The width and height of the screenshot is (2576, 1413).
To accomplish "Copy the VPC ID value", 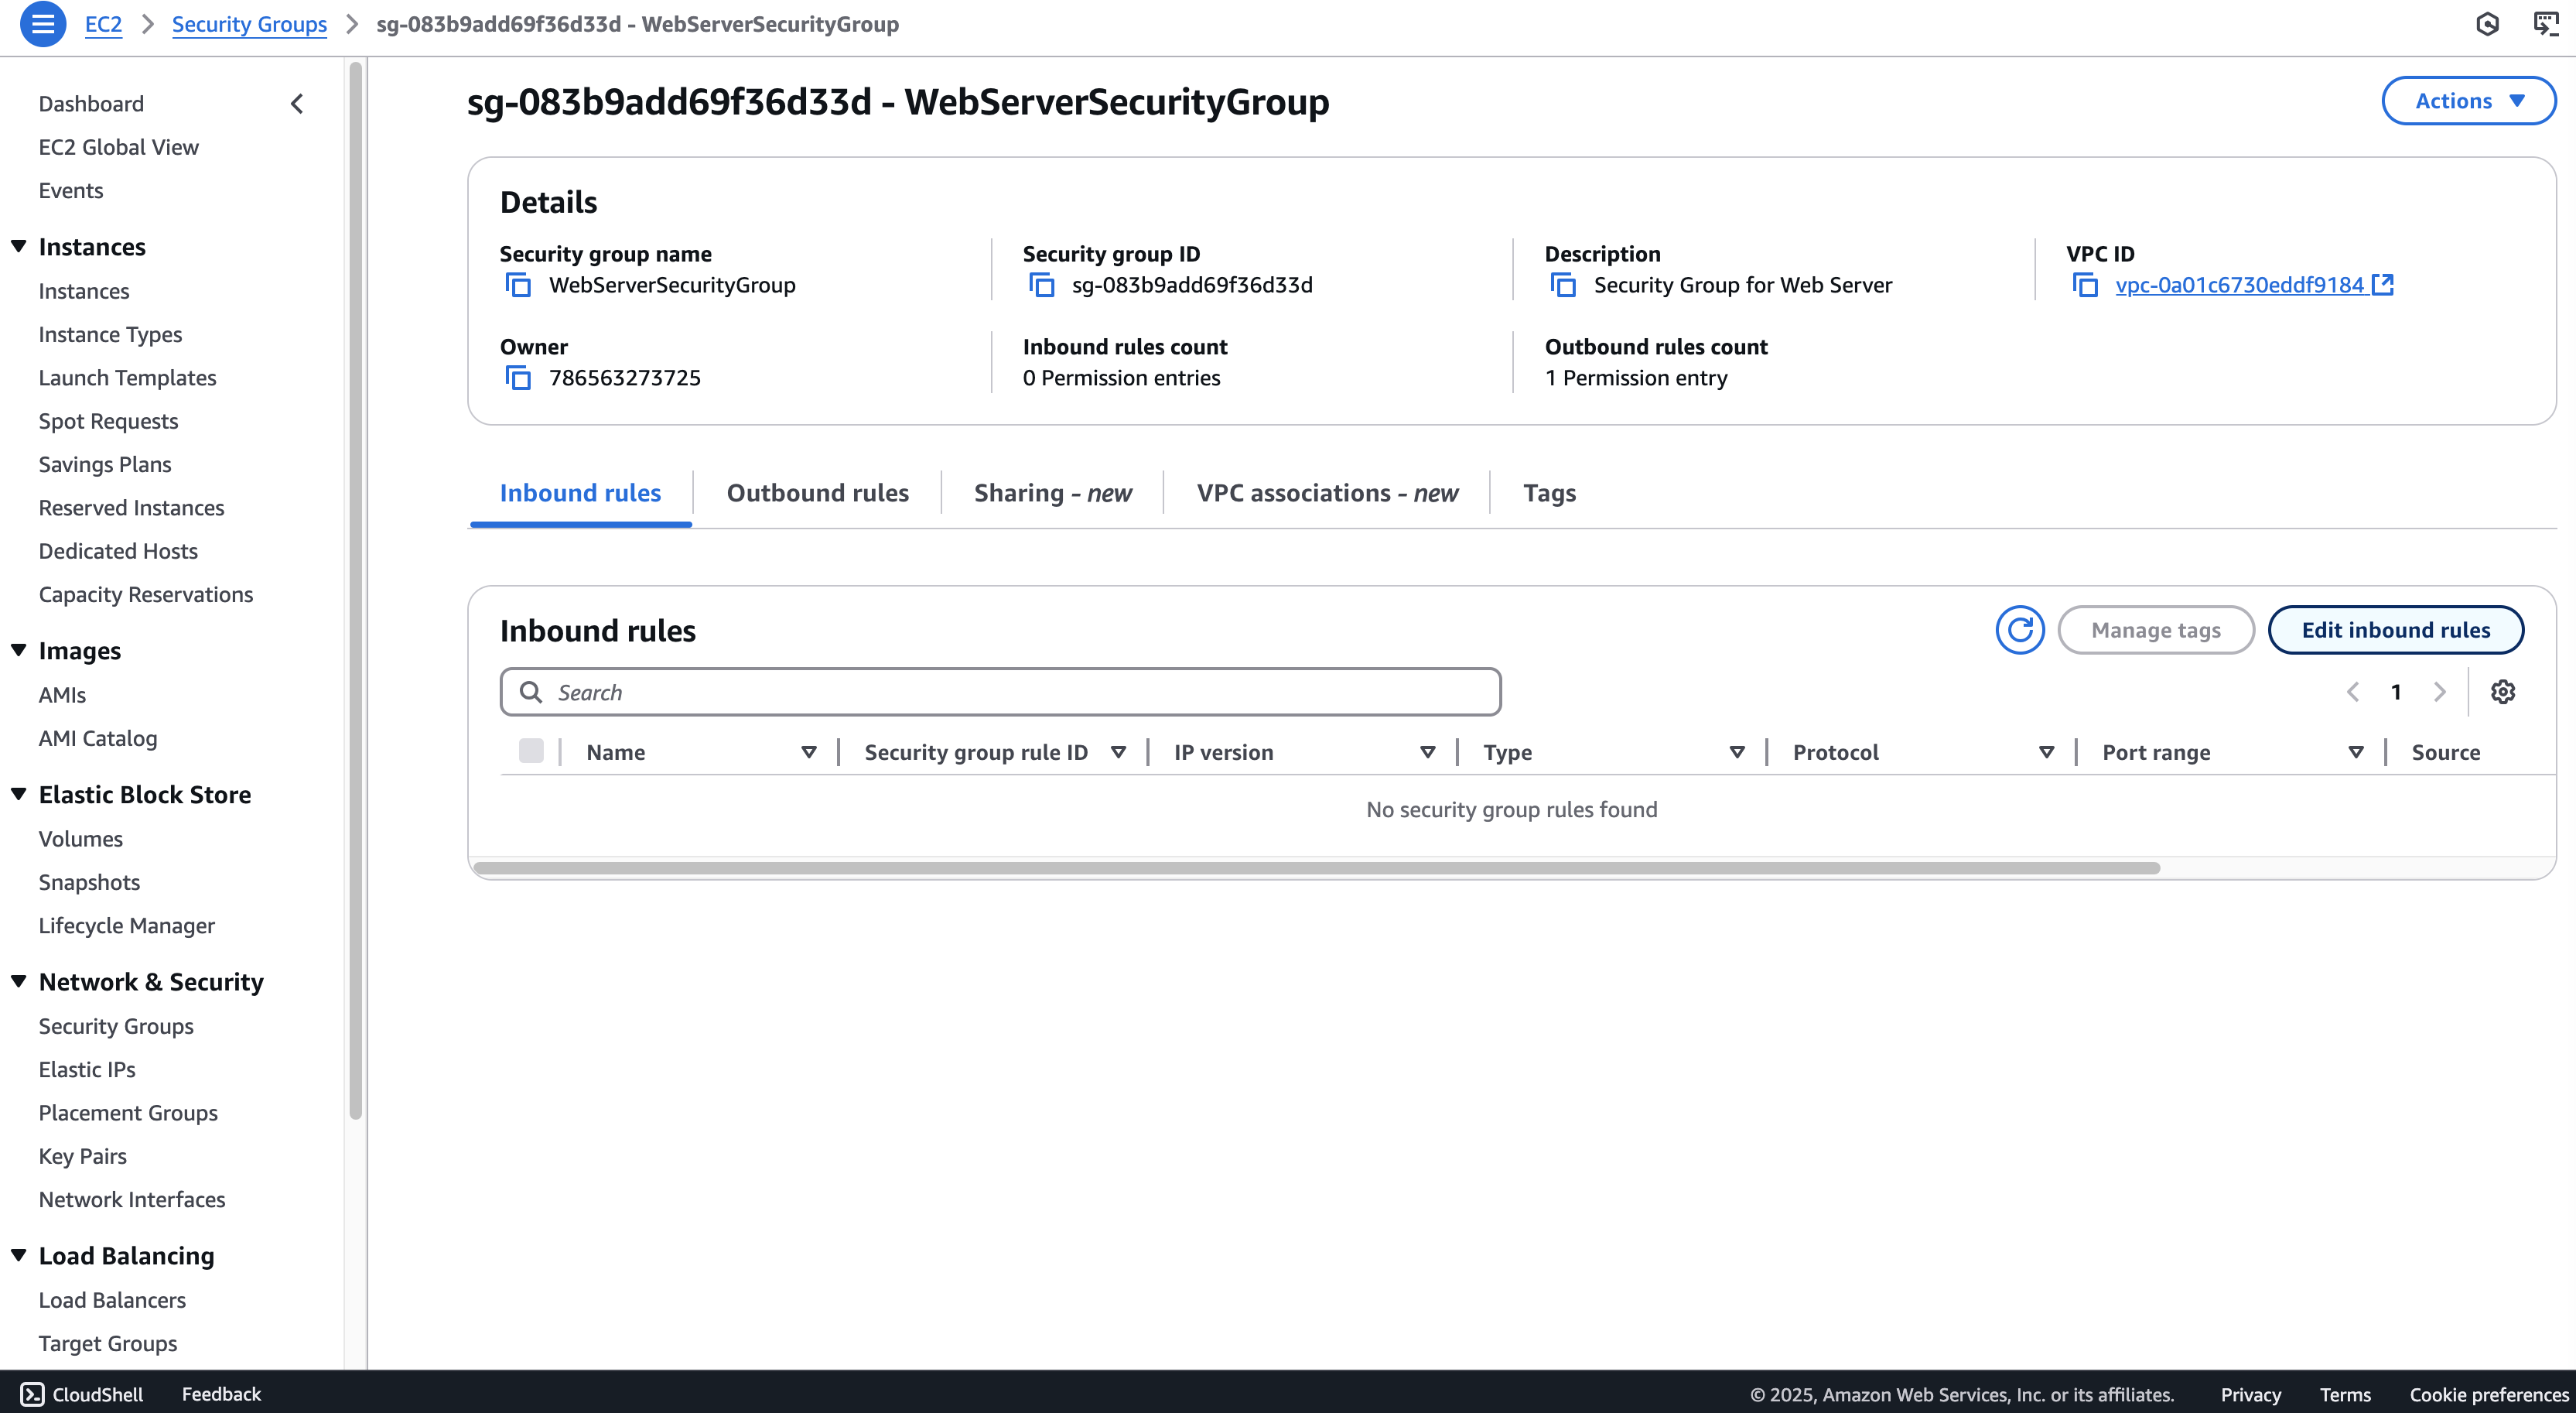I will [x=2085, y=285].
